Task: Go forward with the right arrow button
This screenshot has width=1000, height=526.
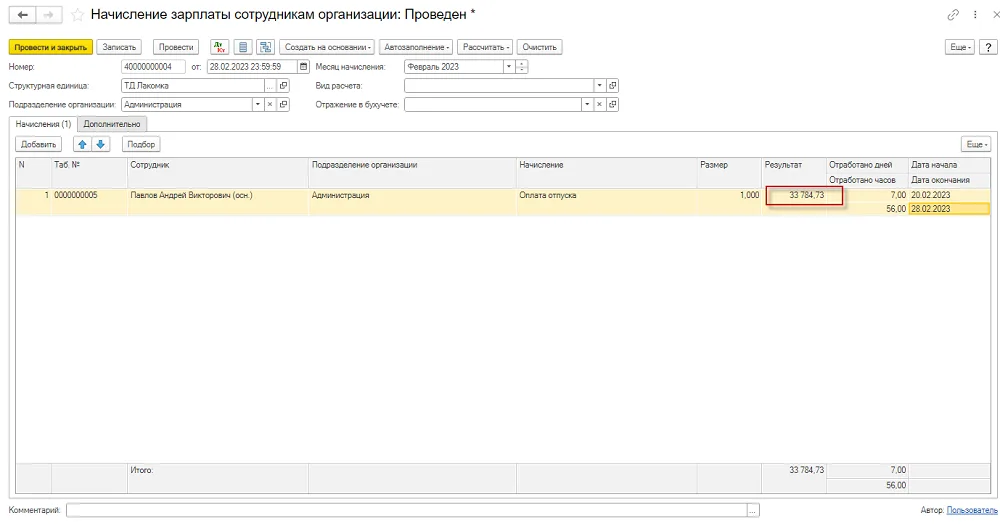Action: (x=49, y=15)
